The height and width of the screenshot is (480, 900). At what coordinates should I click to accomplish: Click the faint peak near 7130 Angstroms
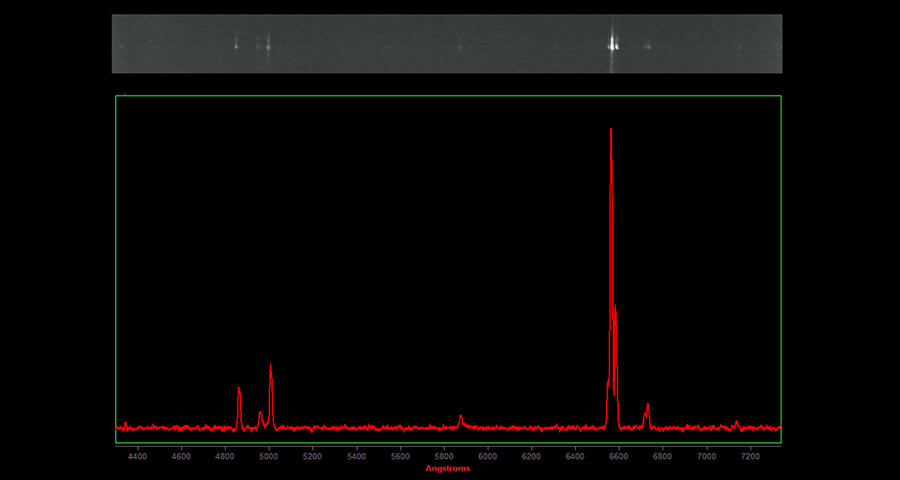pos(736,422)
